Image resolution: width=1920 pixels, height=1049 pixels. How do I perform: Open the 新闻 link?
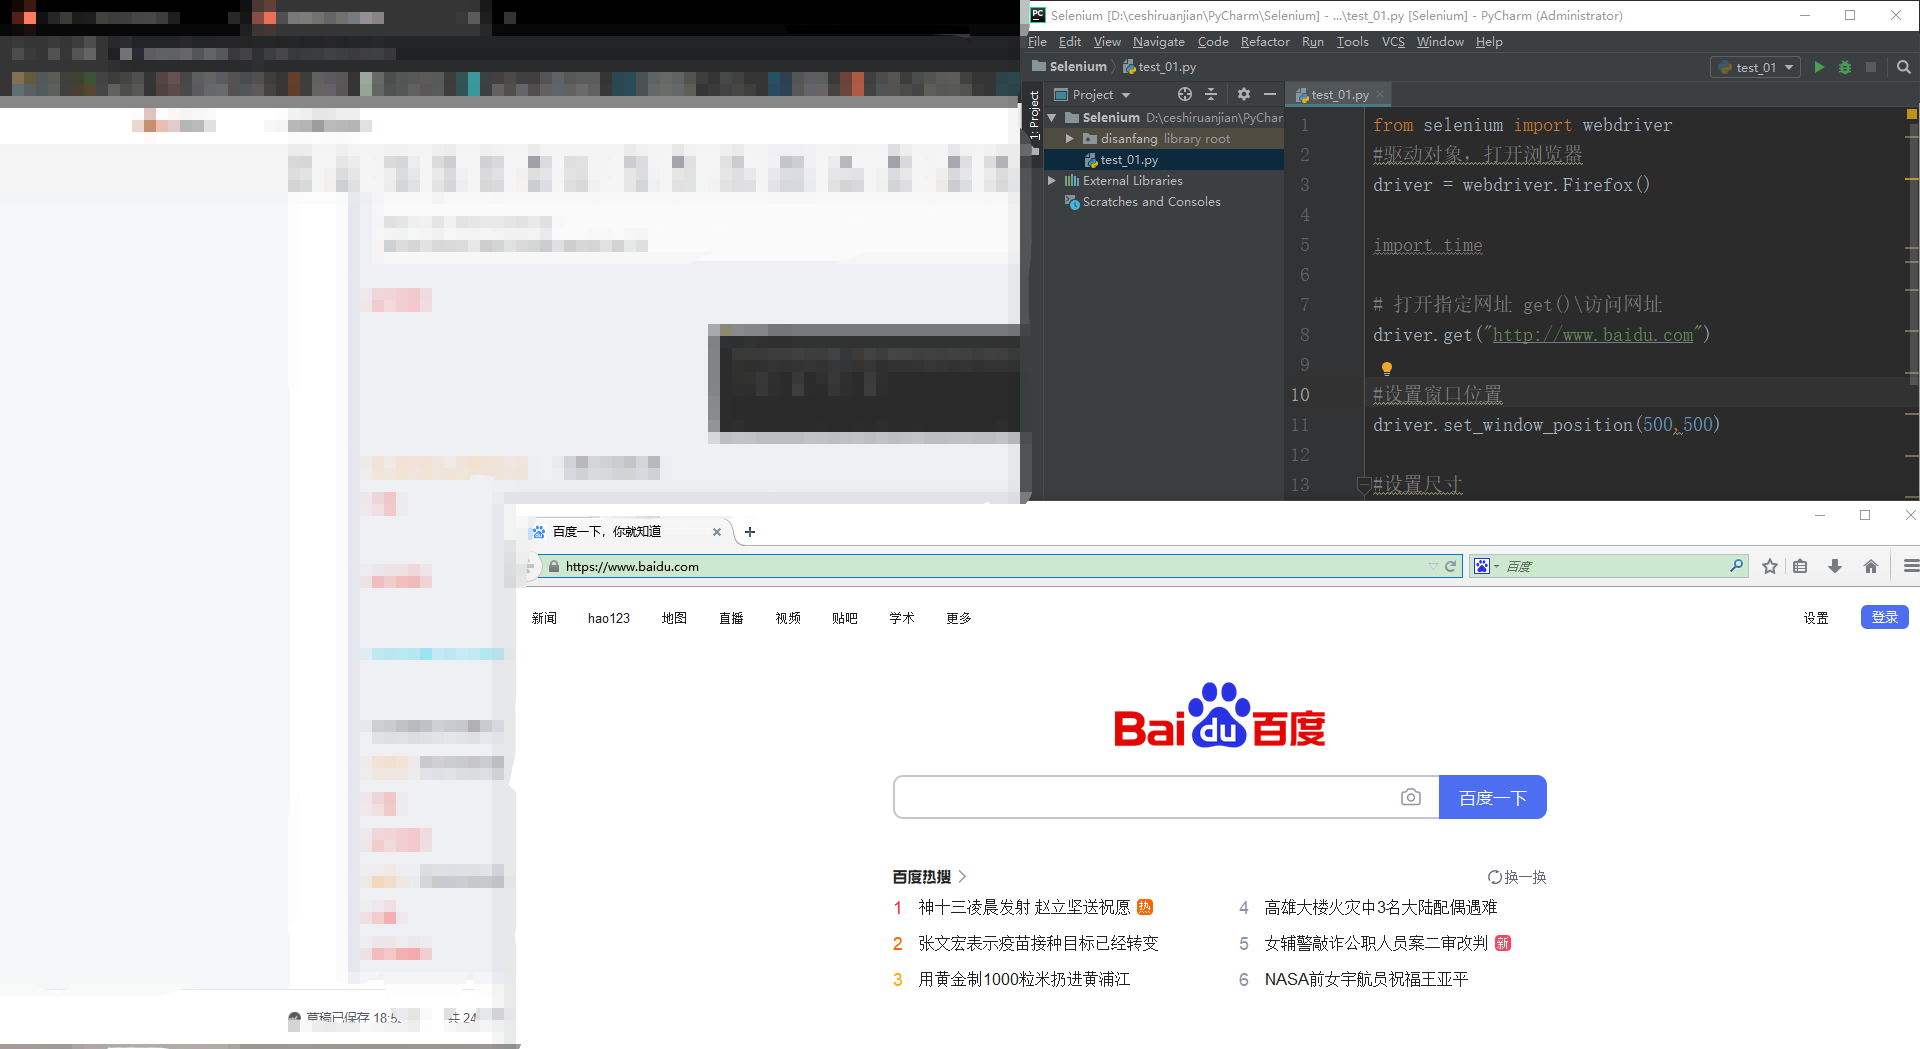pyautogui.click(x=544, y=618)
